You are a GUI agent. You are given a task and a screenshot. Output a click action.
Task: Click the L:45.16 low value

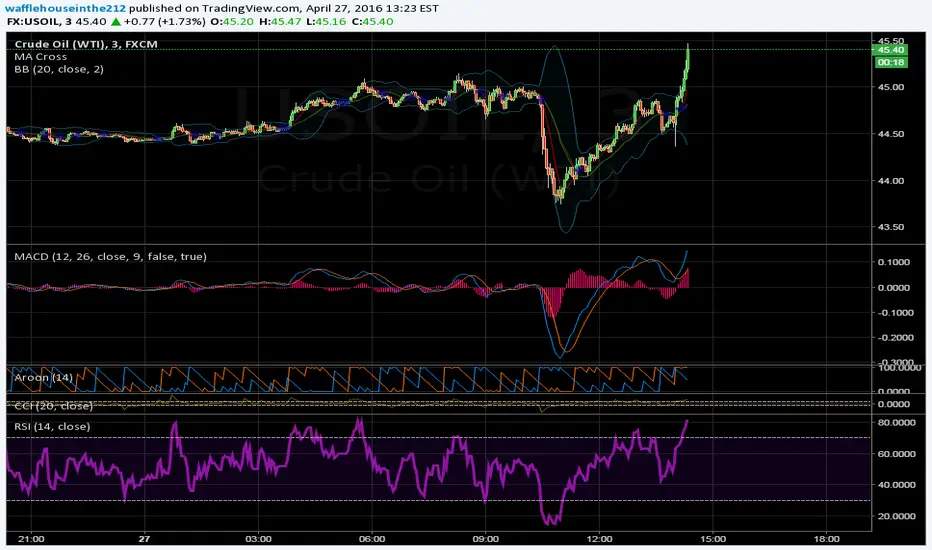[x=326, y=21]
